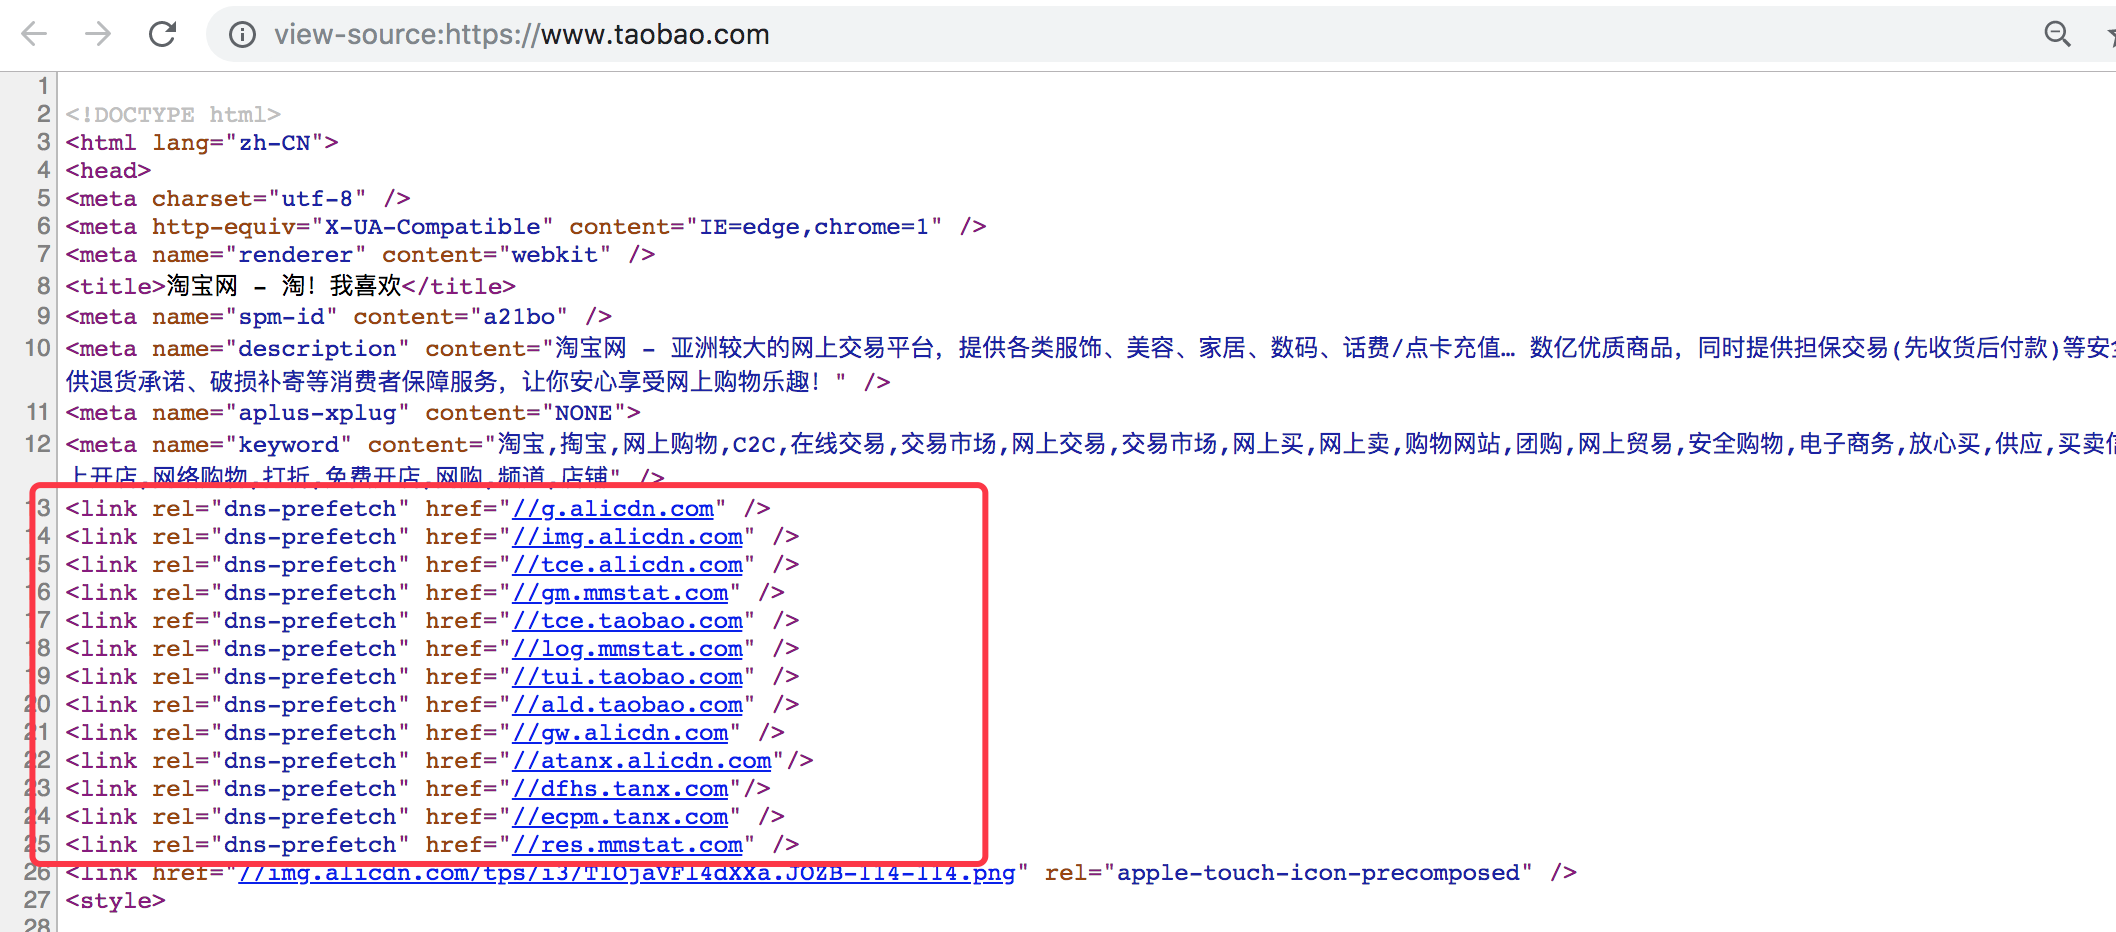Click the apple-touch-icon-precomposed rel value
This screenshot has width=2116, height=932.
1318,873
